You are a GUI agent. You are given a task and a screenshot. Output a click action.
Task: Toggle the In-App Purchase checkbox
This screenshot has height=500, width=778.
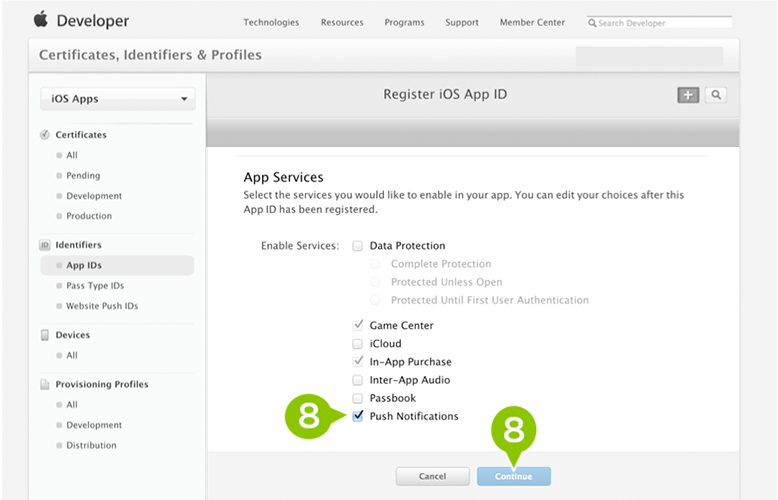[x=358, y=362]
